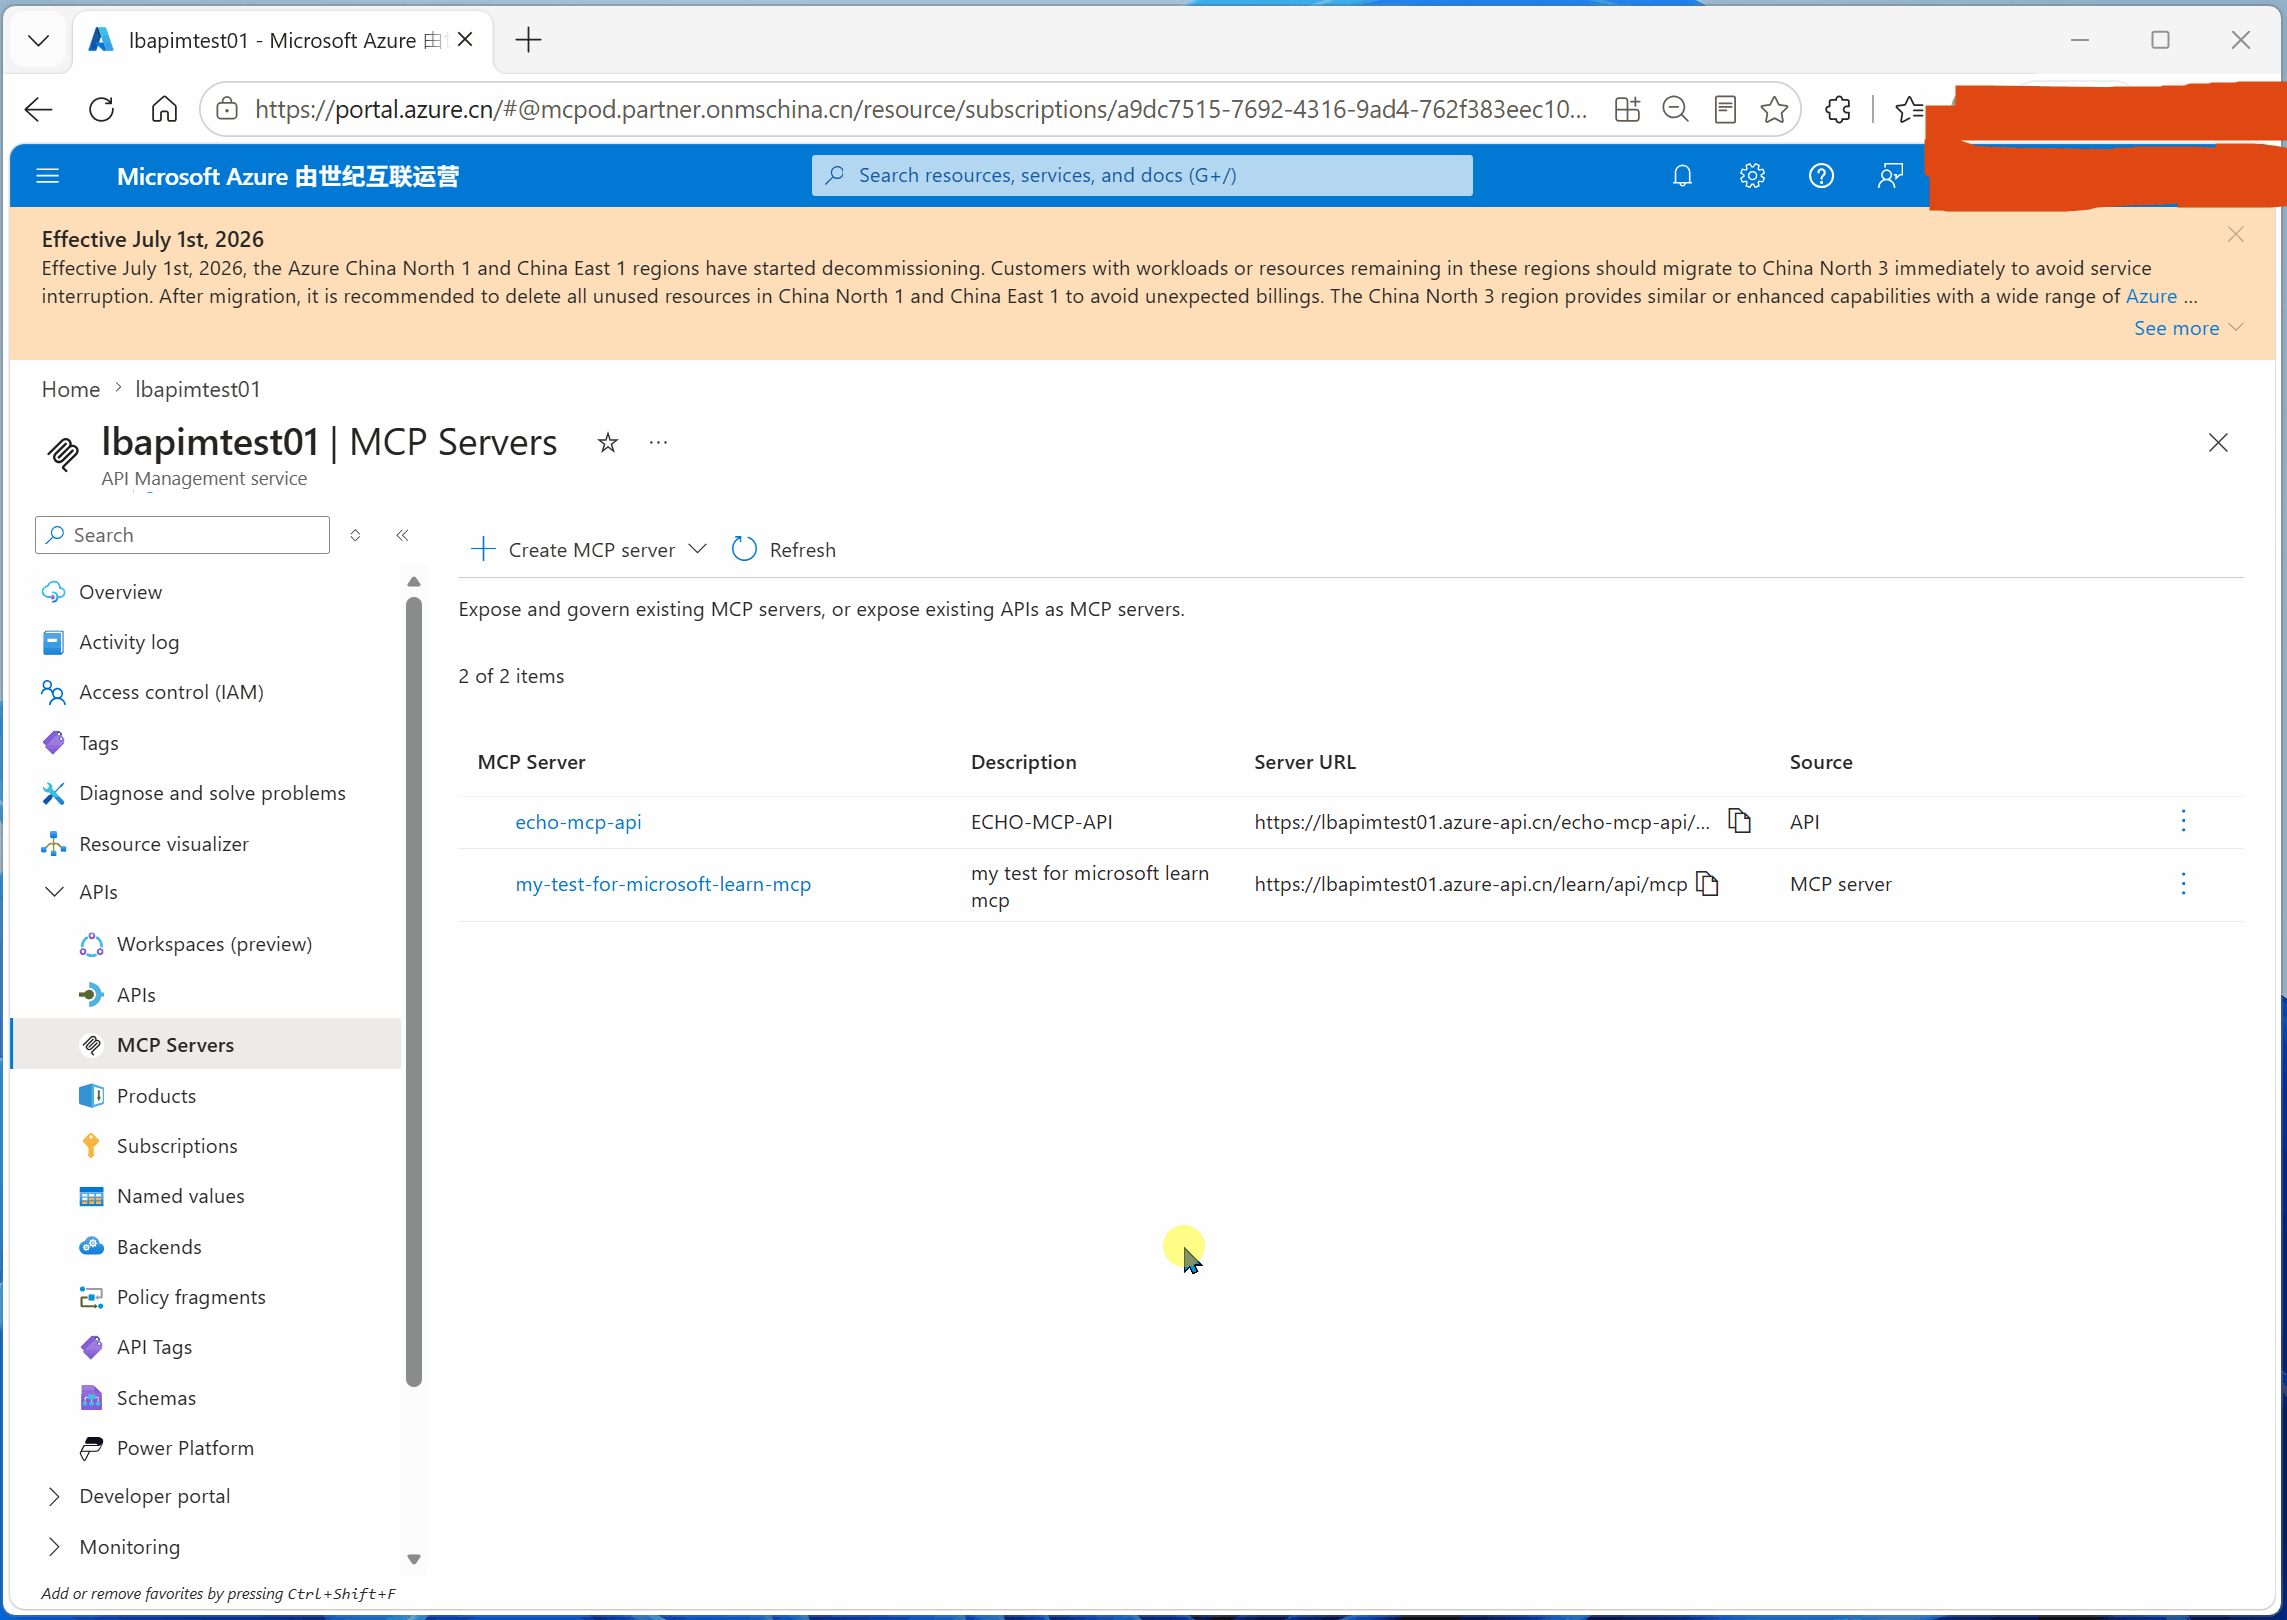Open Schemas in the sidebar
The width and height of the screenshot is (2287, 1620).
click(x=156, y=1398)
